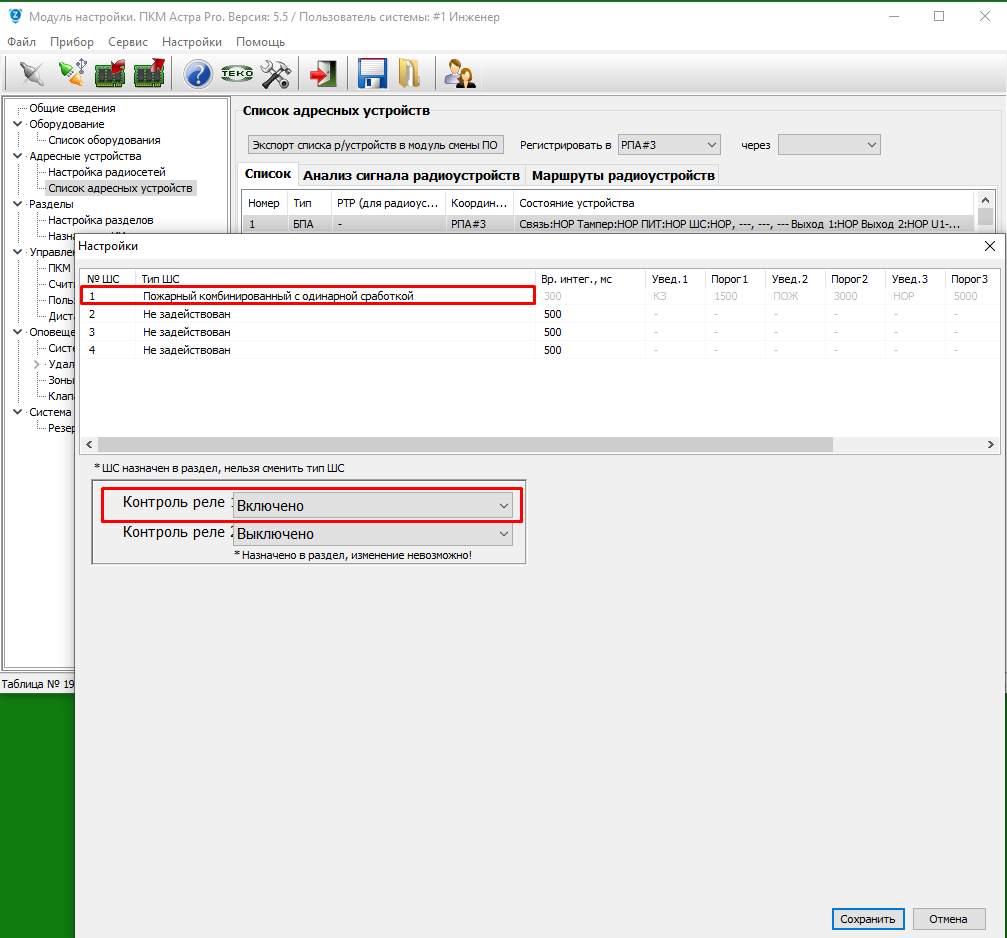Click the users icon in toolbar

click(x=459, y=73)
